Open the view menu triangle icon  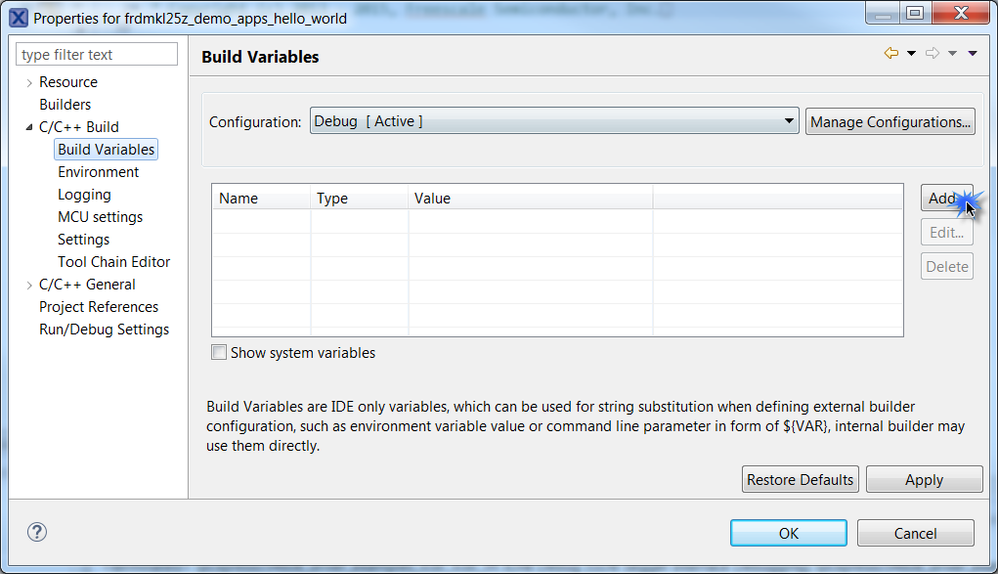click(973, 54)
